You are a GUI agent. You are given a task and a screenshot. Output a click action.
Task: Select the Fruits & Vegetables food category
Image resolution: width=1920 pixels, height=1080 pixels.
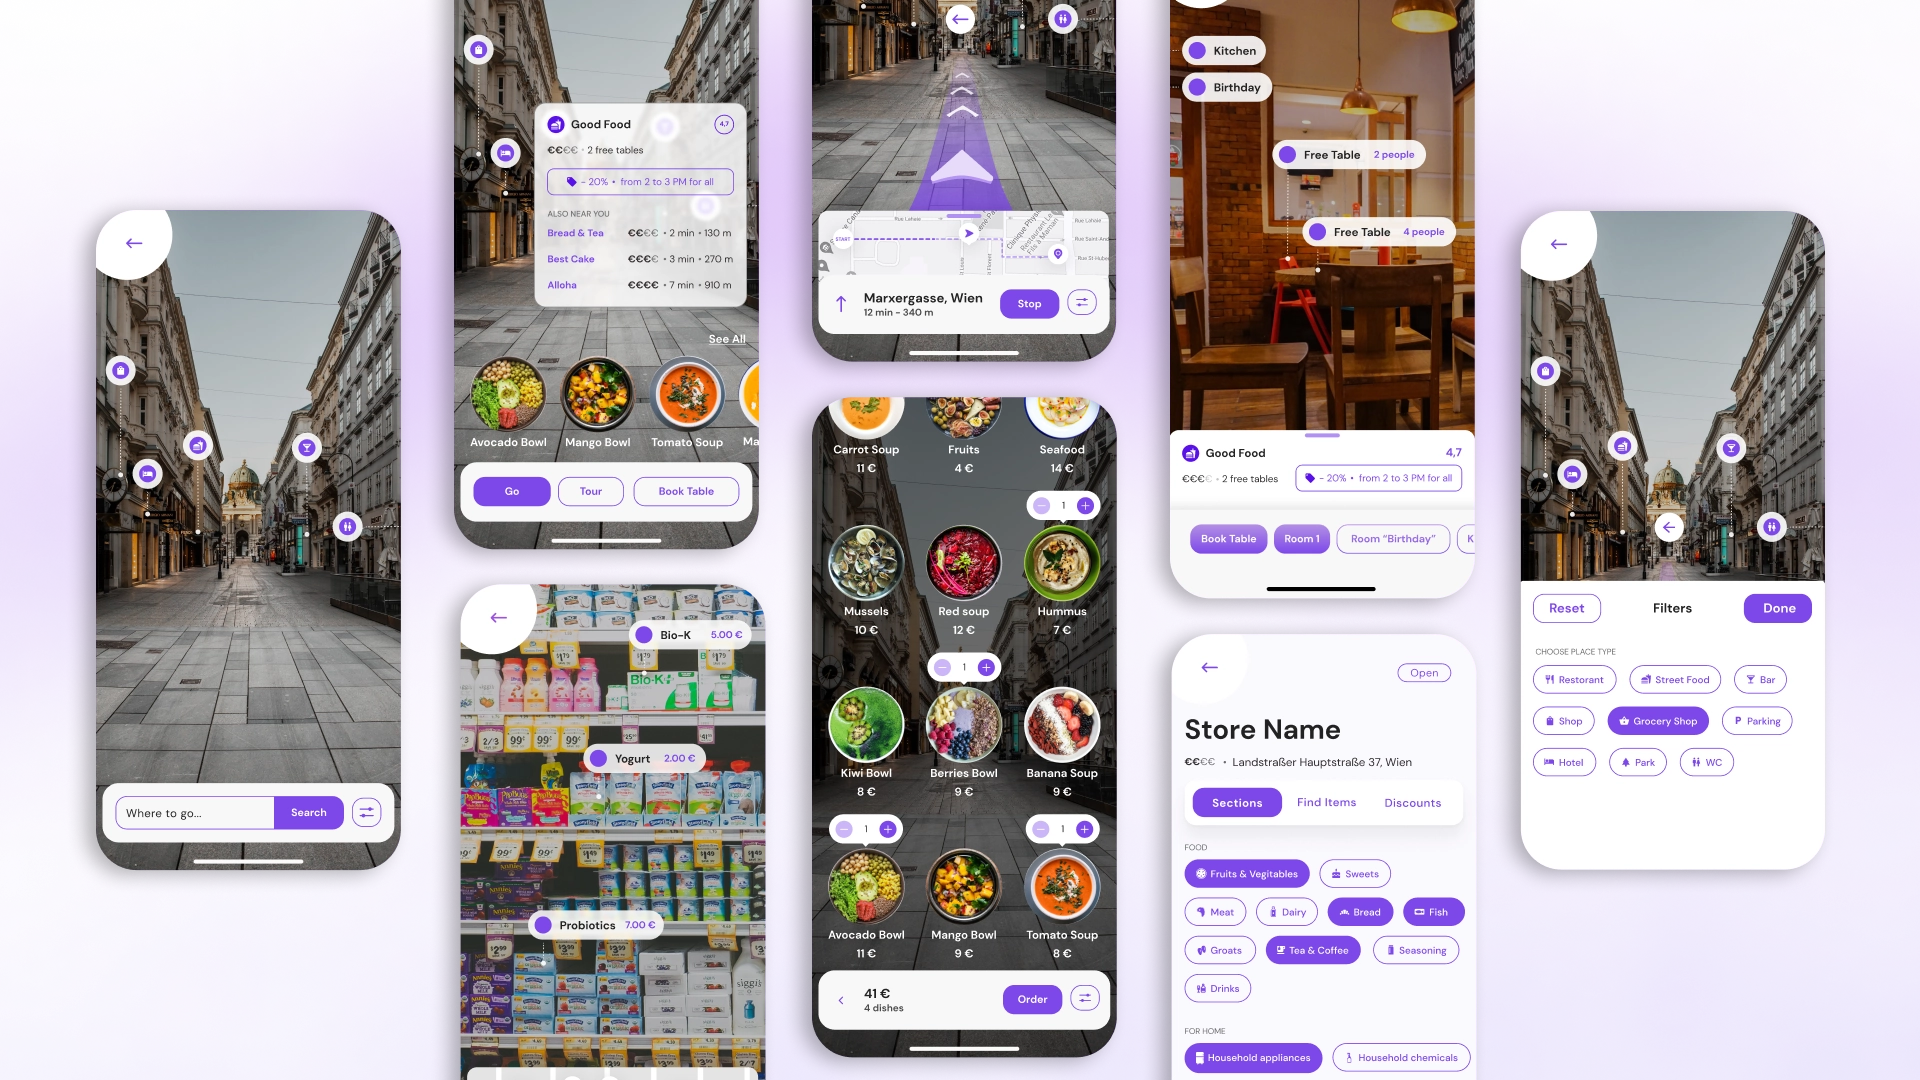click(1247, 873)
